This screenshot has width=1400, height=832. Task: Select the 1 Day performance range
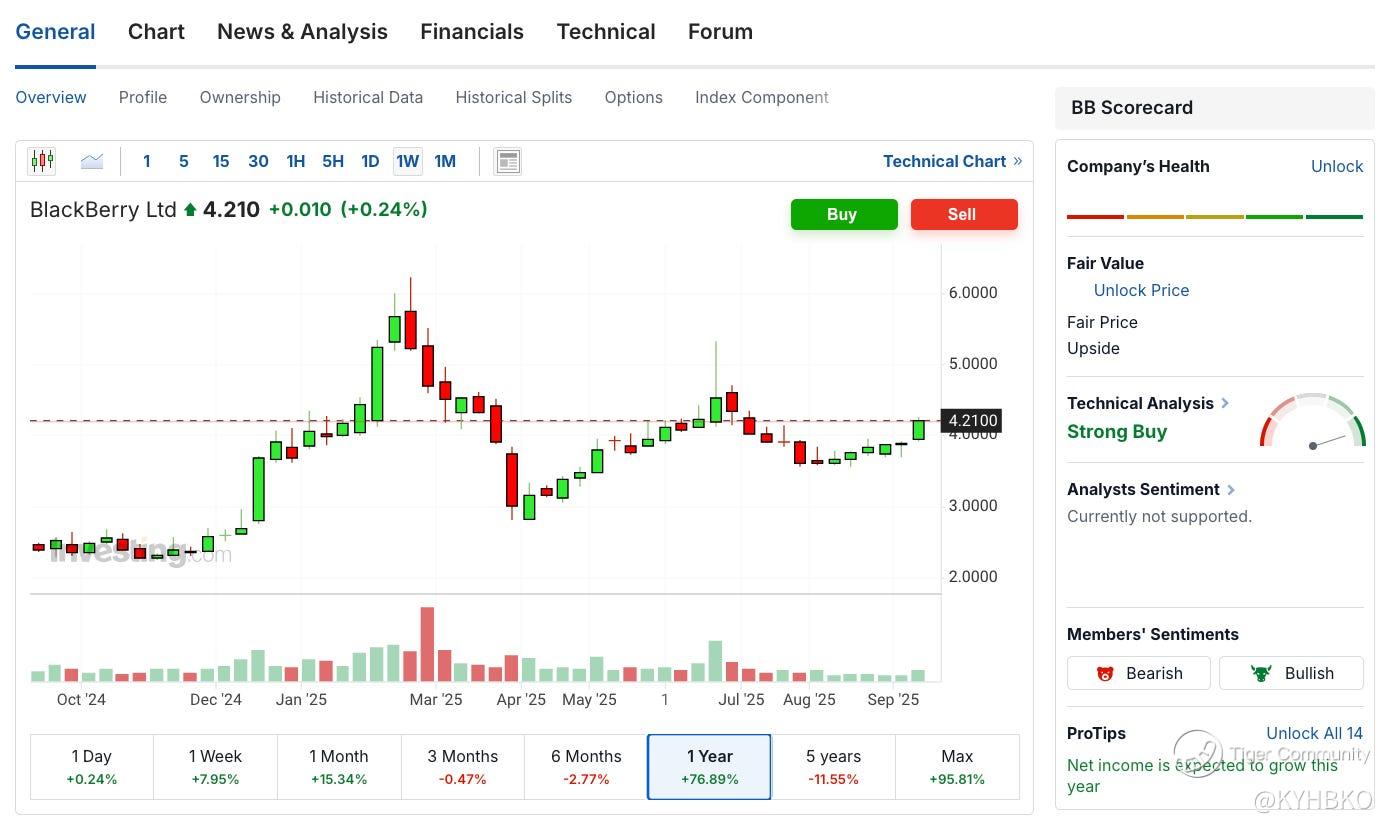pyautogui.click(x=92, y=767)
